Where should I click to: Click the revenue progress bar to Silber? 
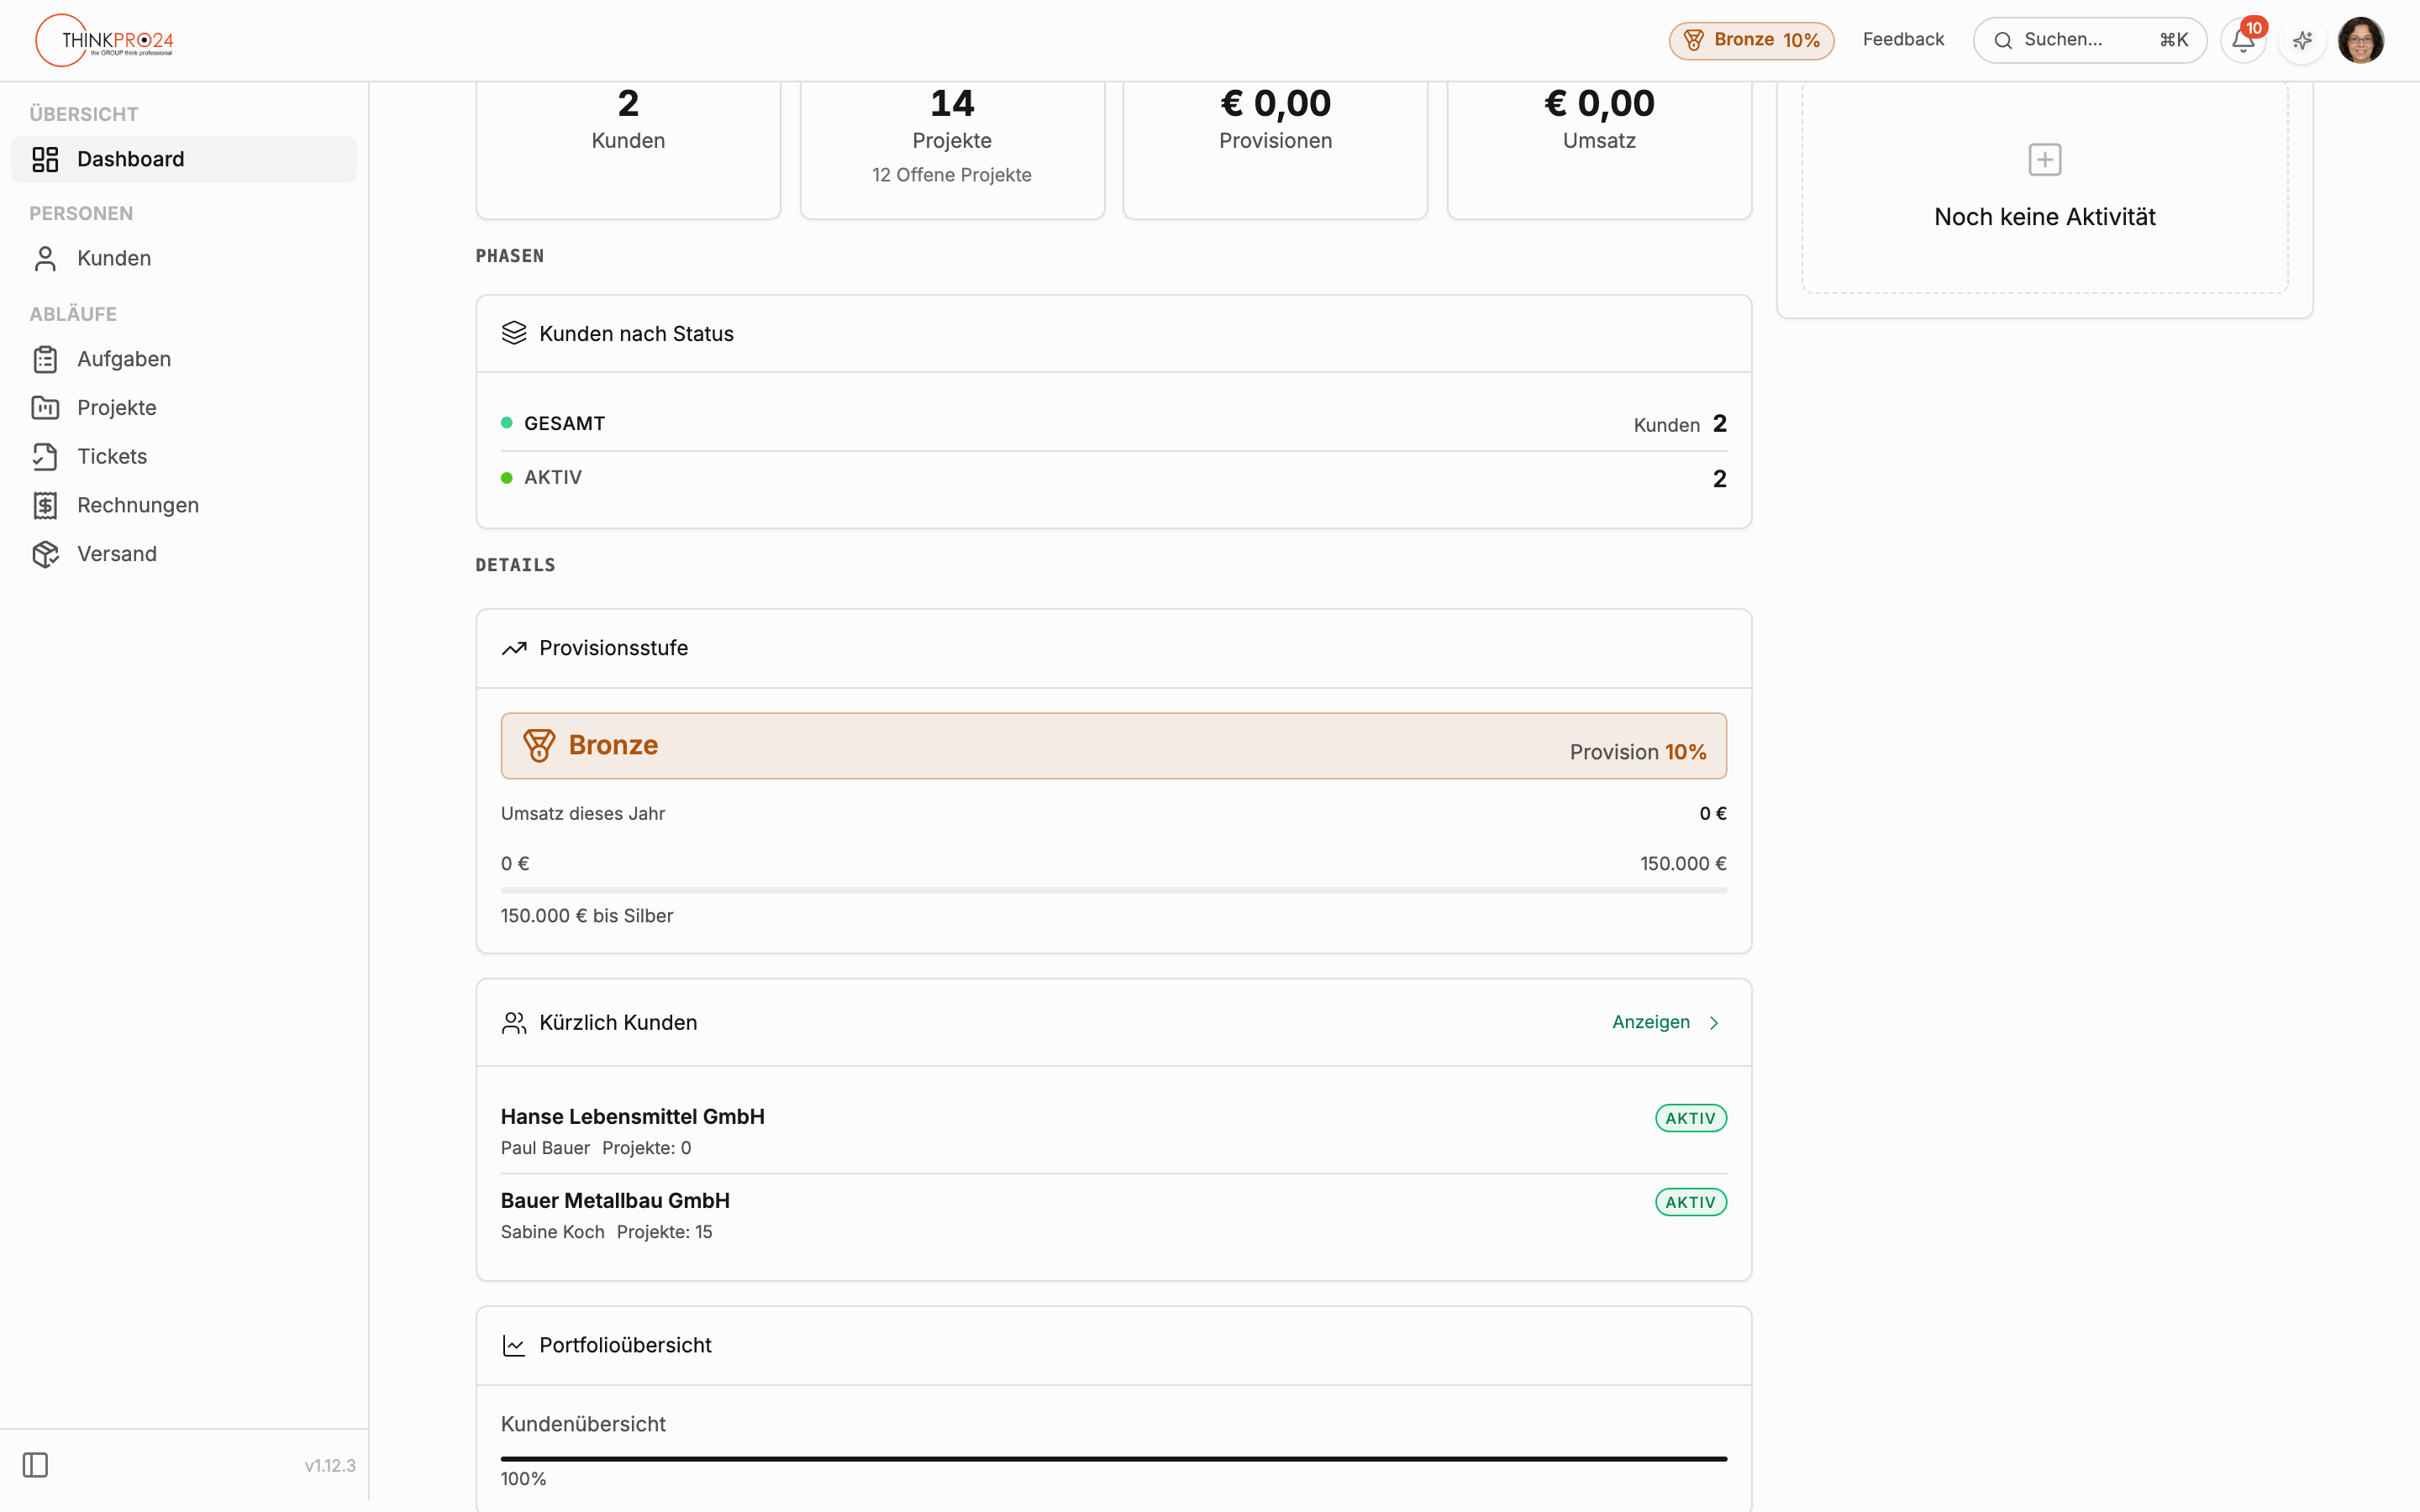coord(1113,889)
